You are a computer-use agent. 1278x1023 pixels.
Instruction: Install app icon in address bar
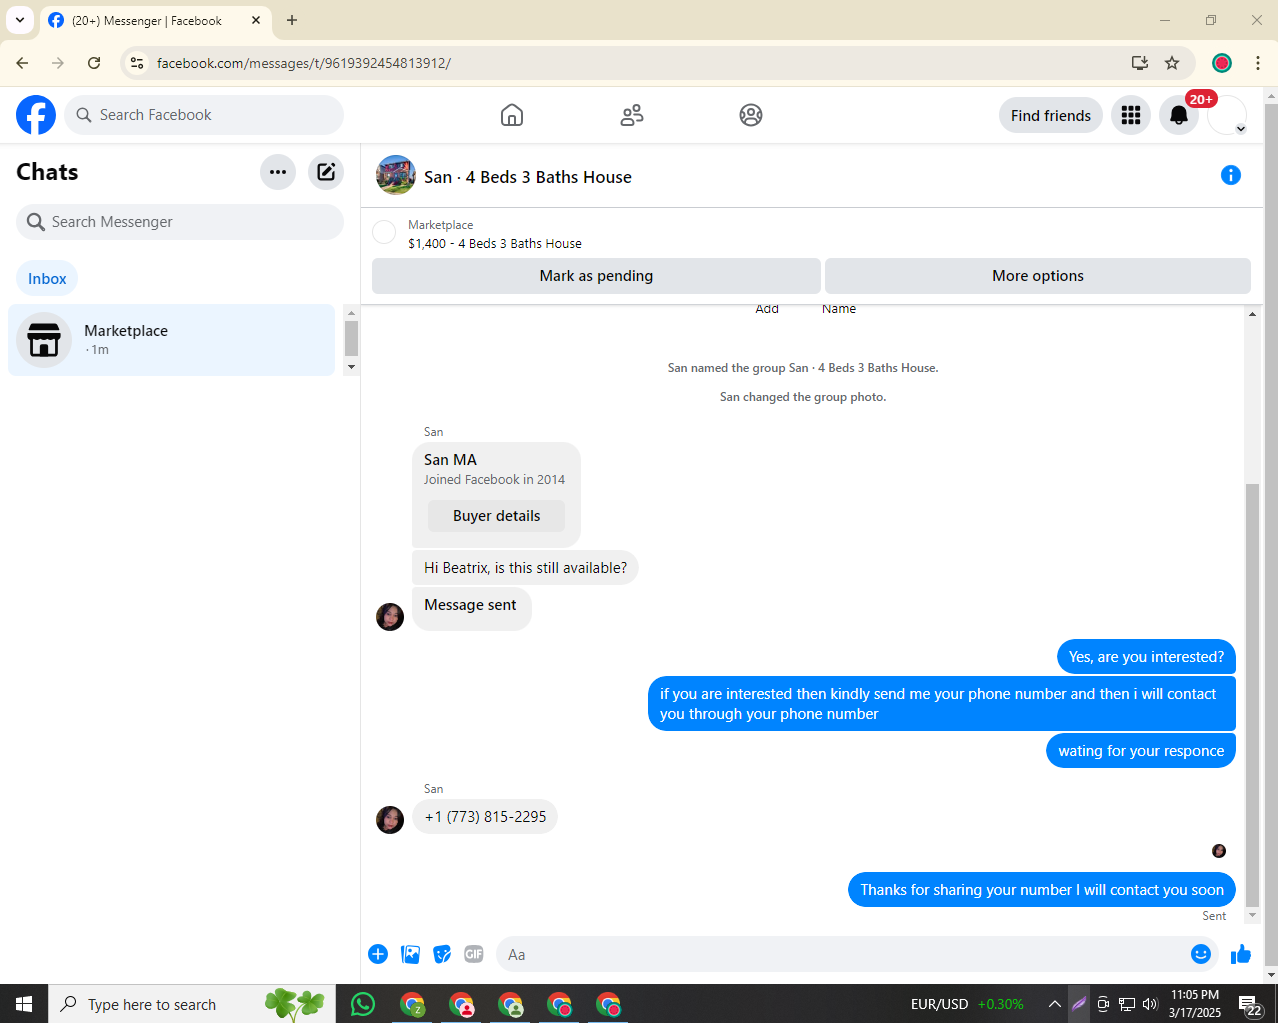click(x=1140, y=63)
